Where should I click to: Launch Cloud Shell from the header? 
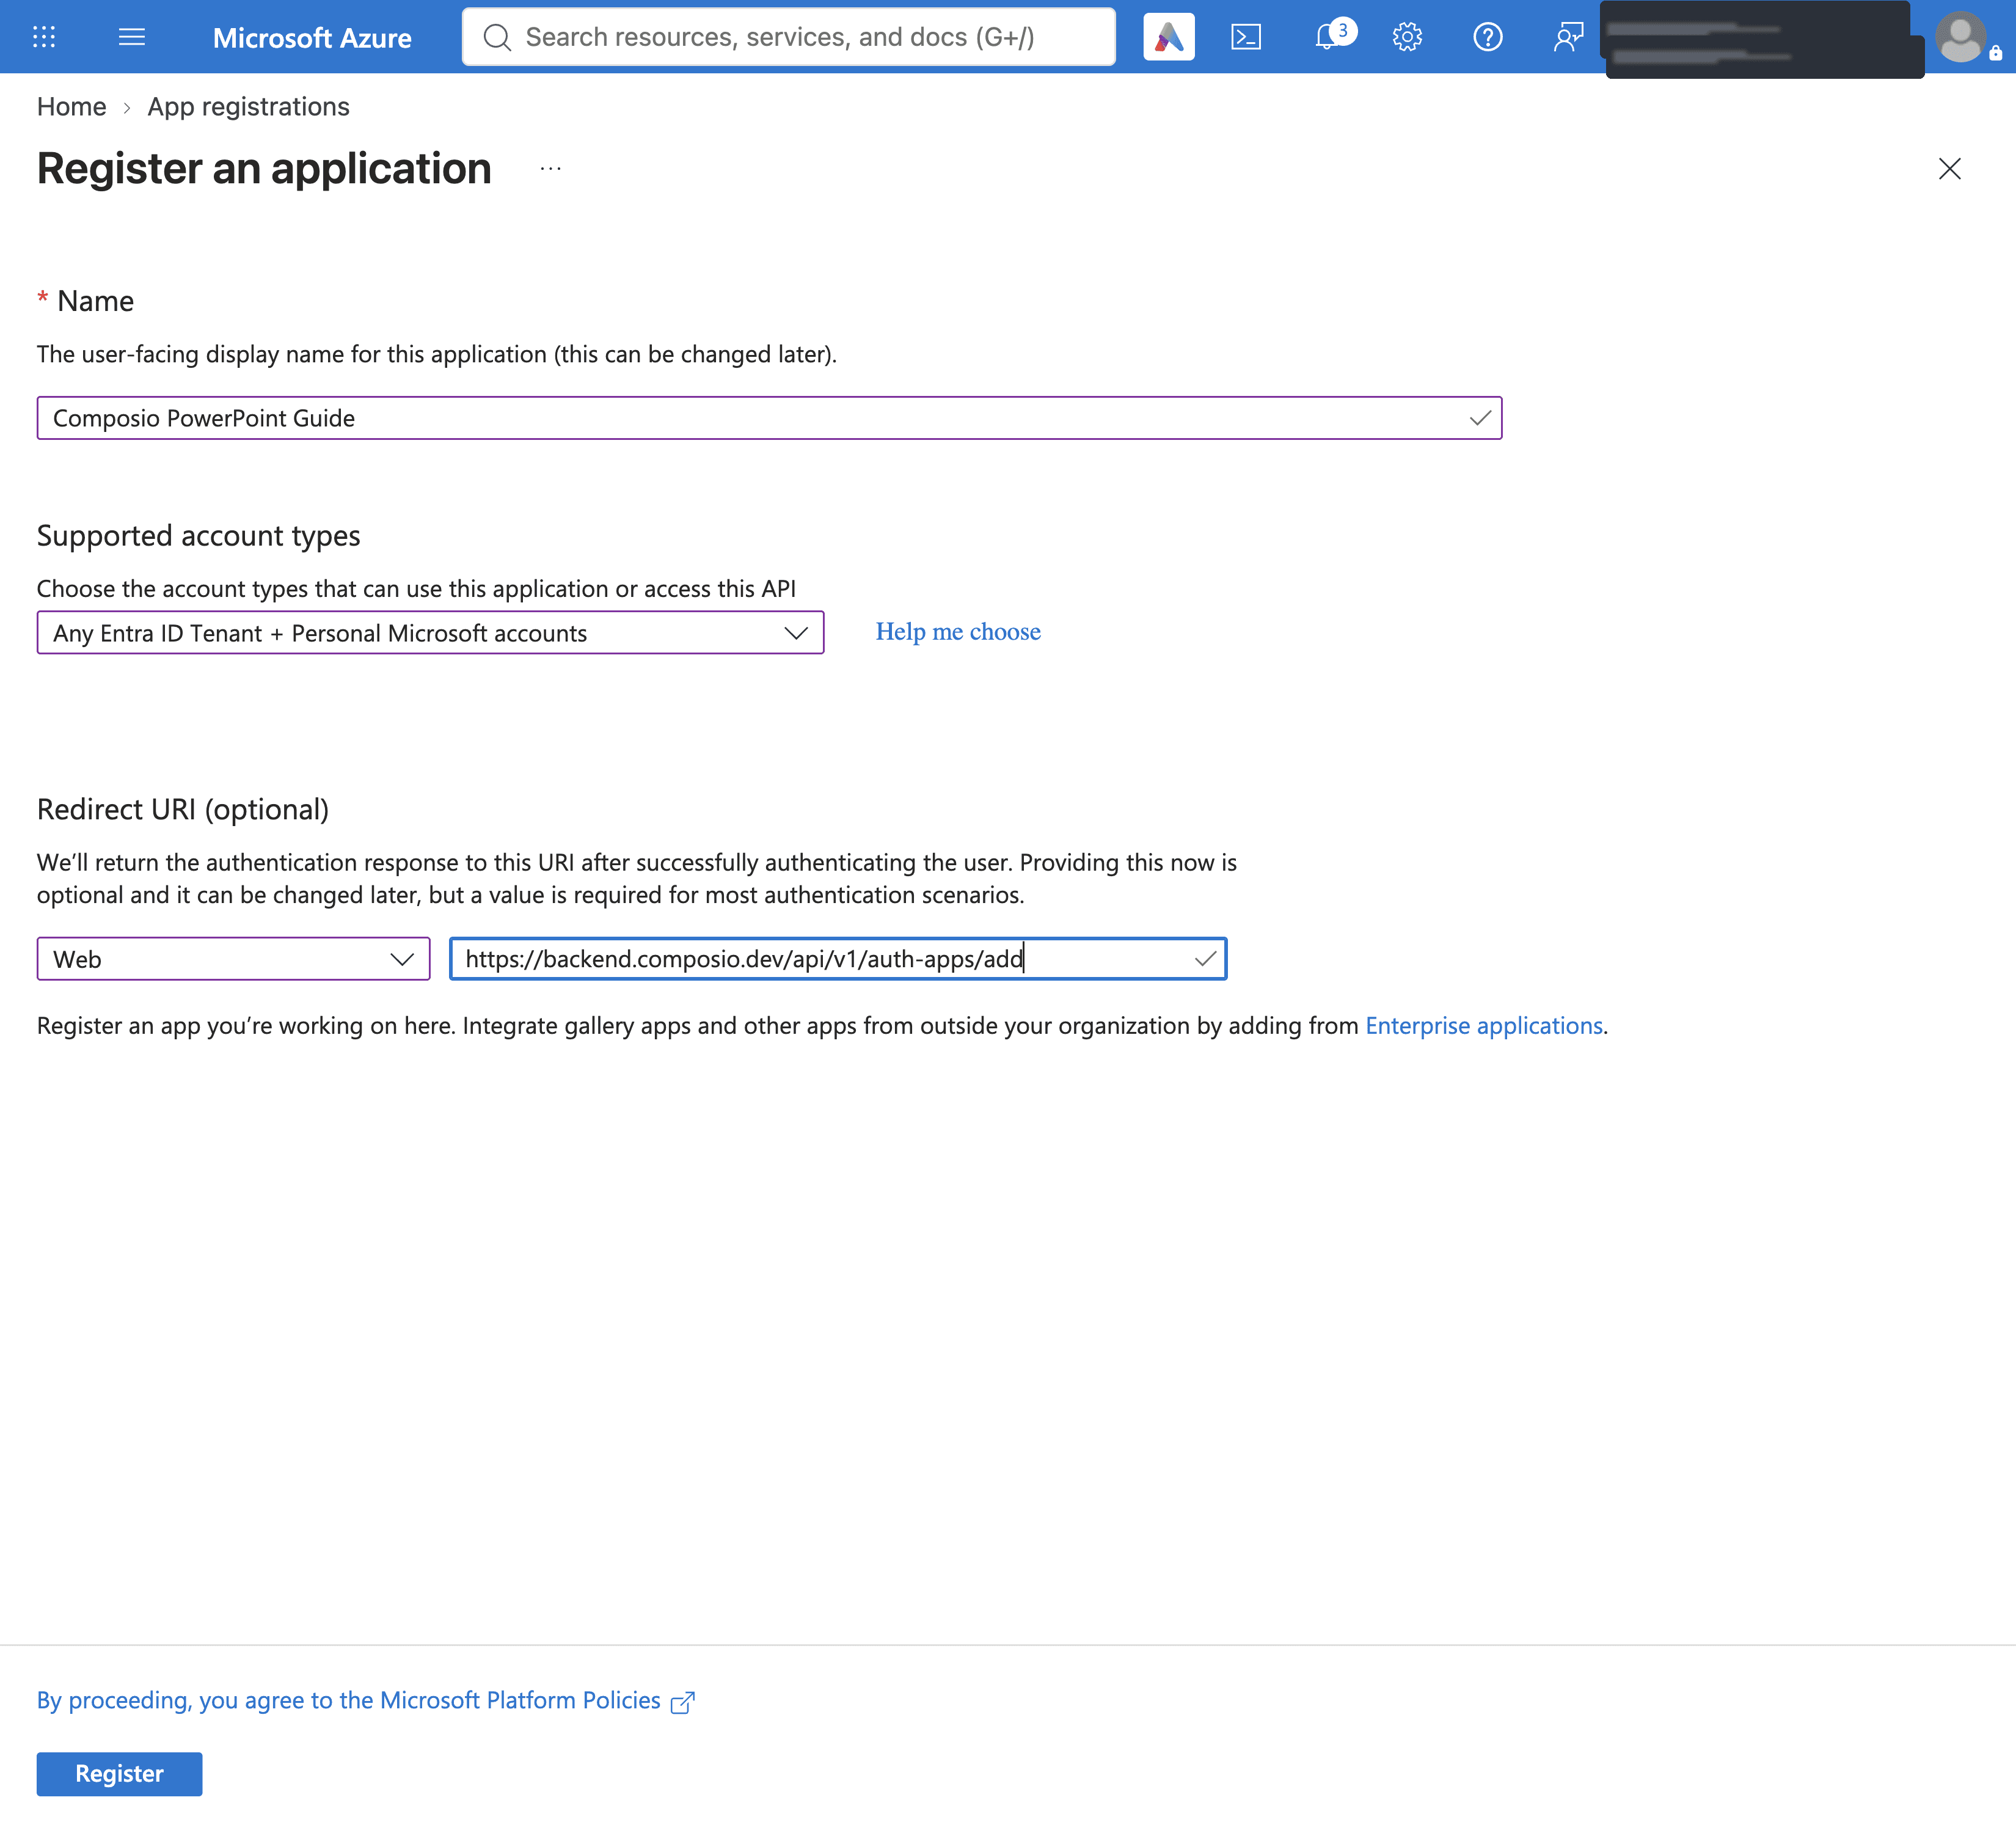point(1246,37)
